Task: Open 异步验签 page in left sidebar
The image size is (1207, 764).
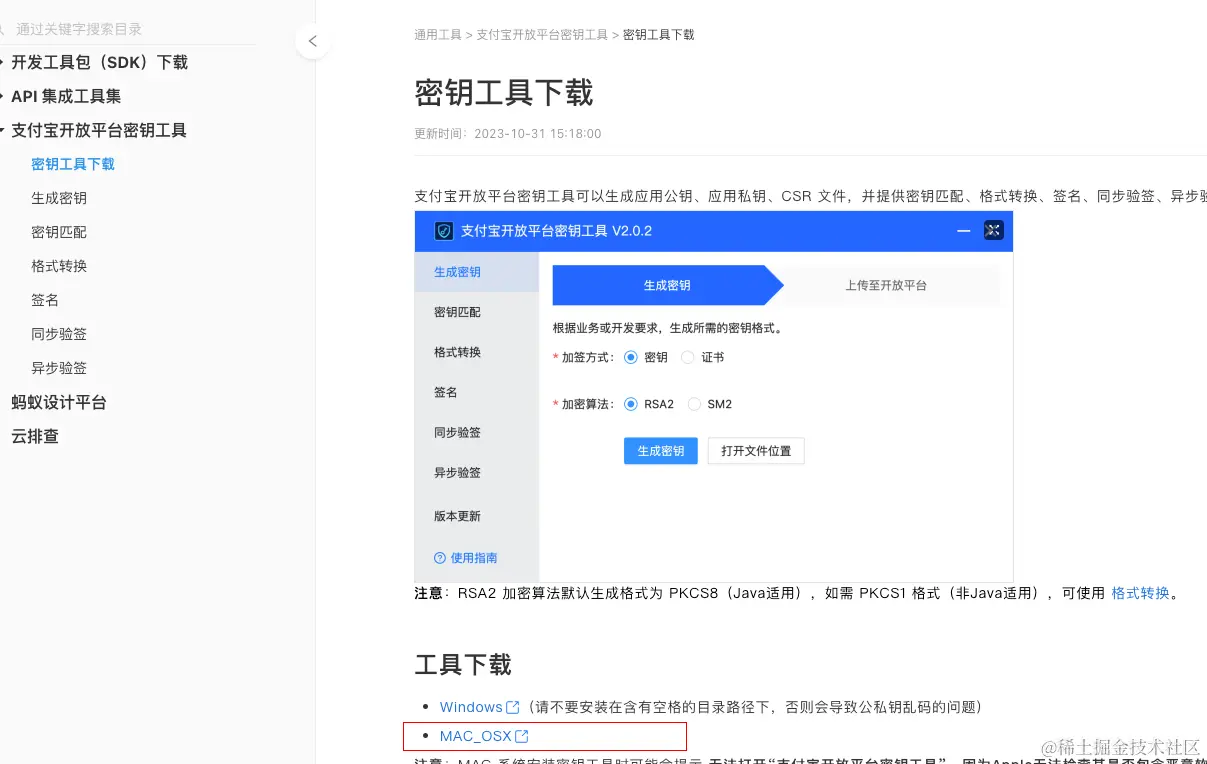Action: click(x=59, y=368)
